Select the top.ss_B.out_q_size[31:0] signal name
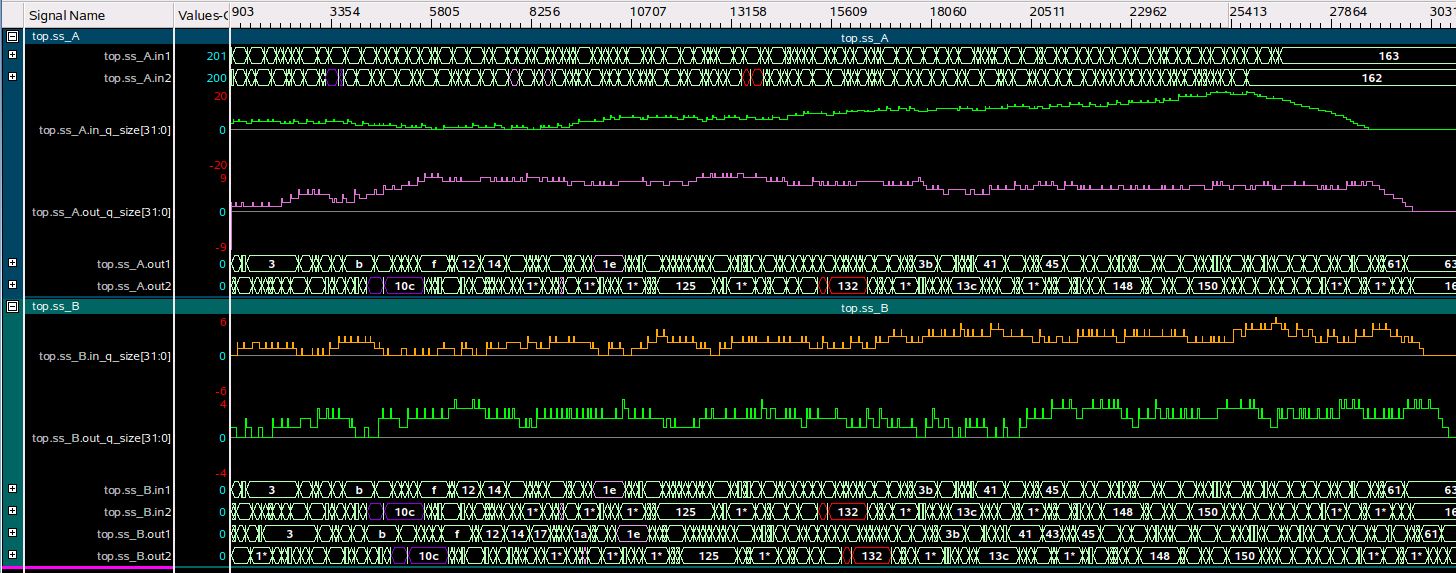Screen dimensions: 1456x573 (x=101, y=438)
